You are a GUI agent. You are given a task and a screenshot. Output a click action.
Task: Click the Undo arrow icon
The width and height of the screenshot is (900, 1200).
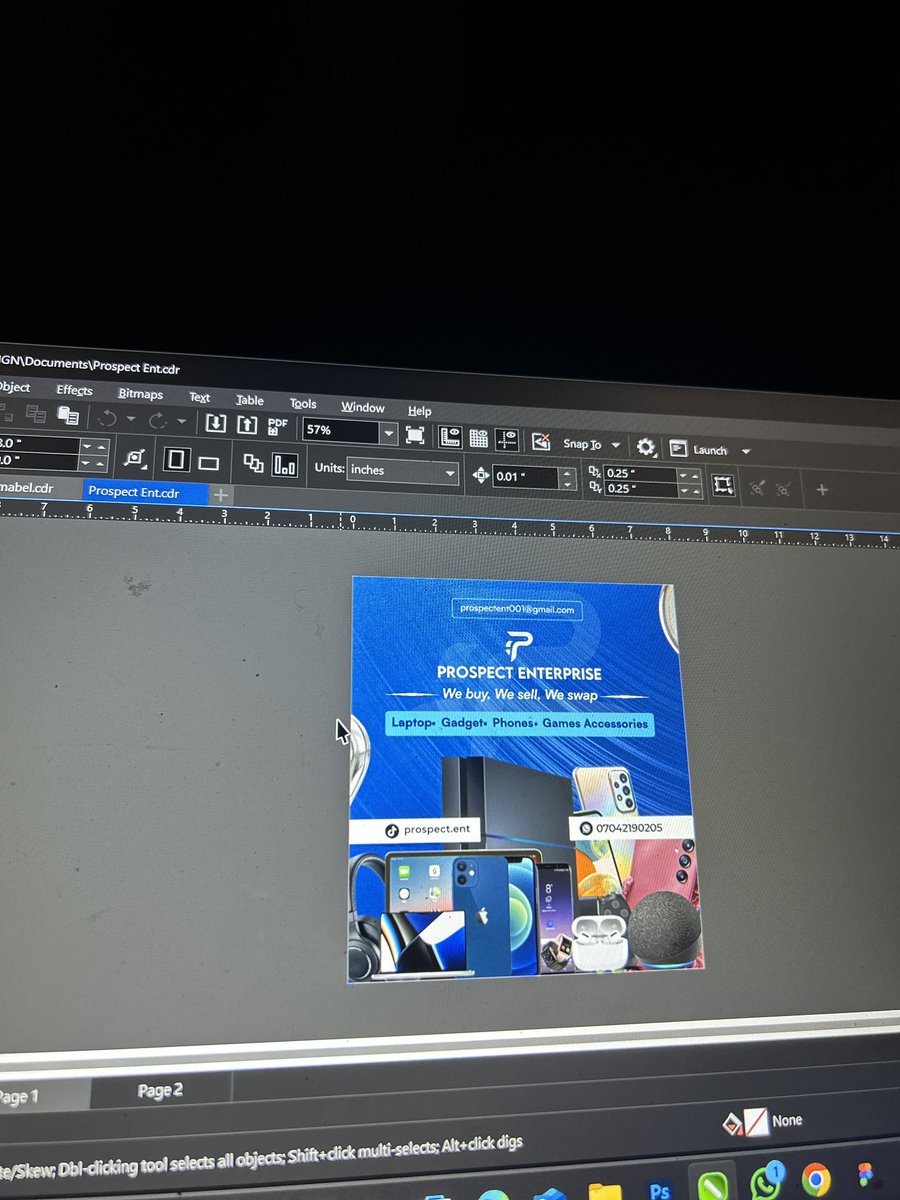click(107, 418)
